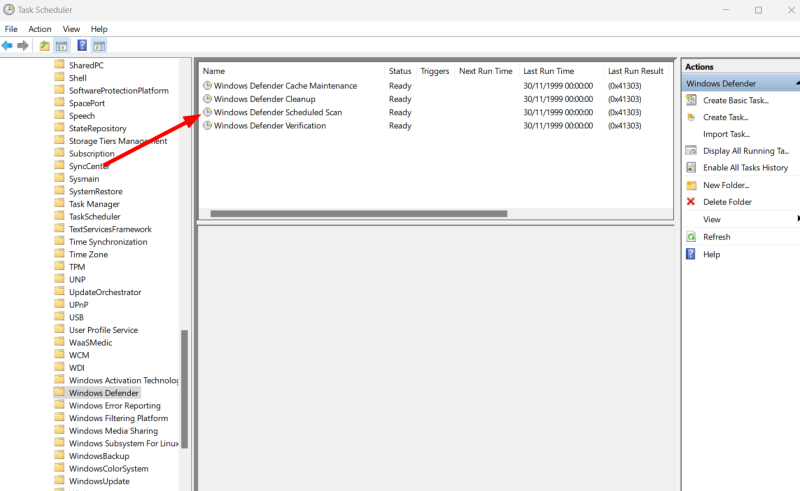Click Refresh action text
The width and height of the screenshot is (800, 491).
pos(717,237)
